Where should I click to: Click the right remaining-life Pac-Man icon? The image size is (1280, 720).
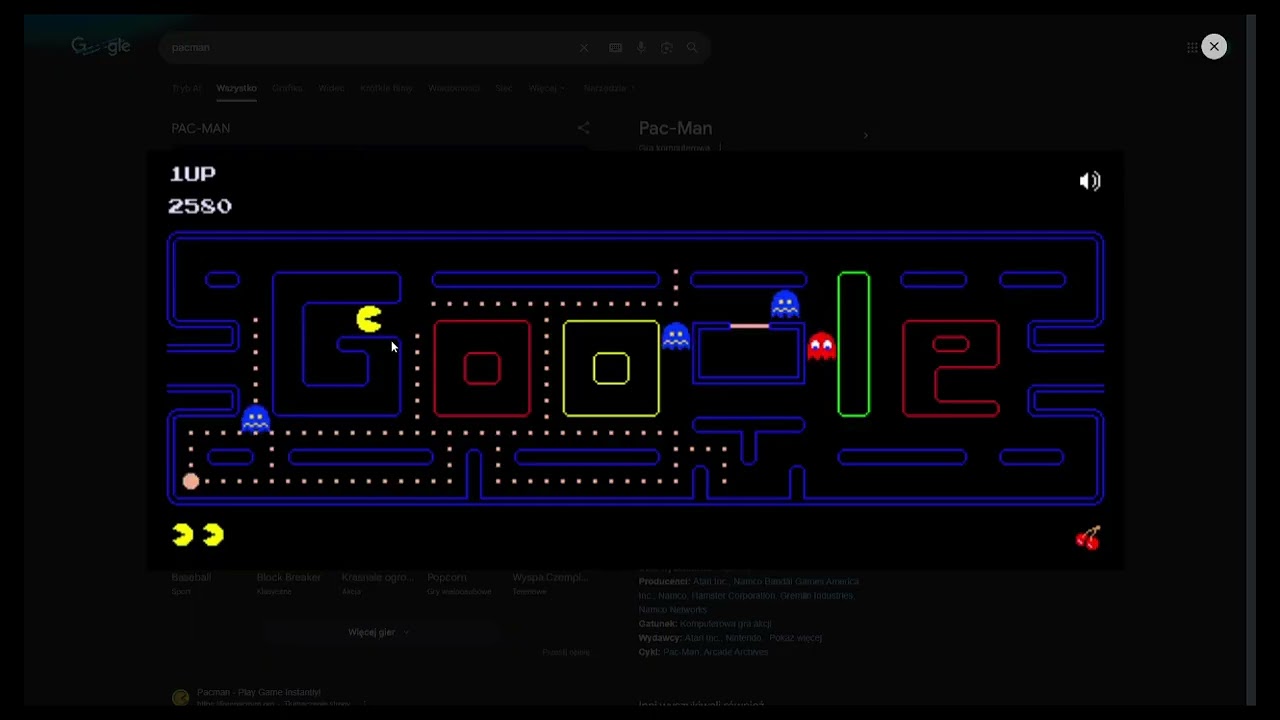coord(213,535)
